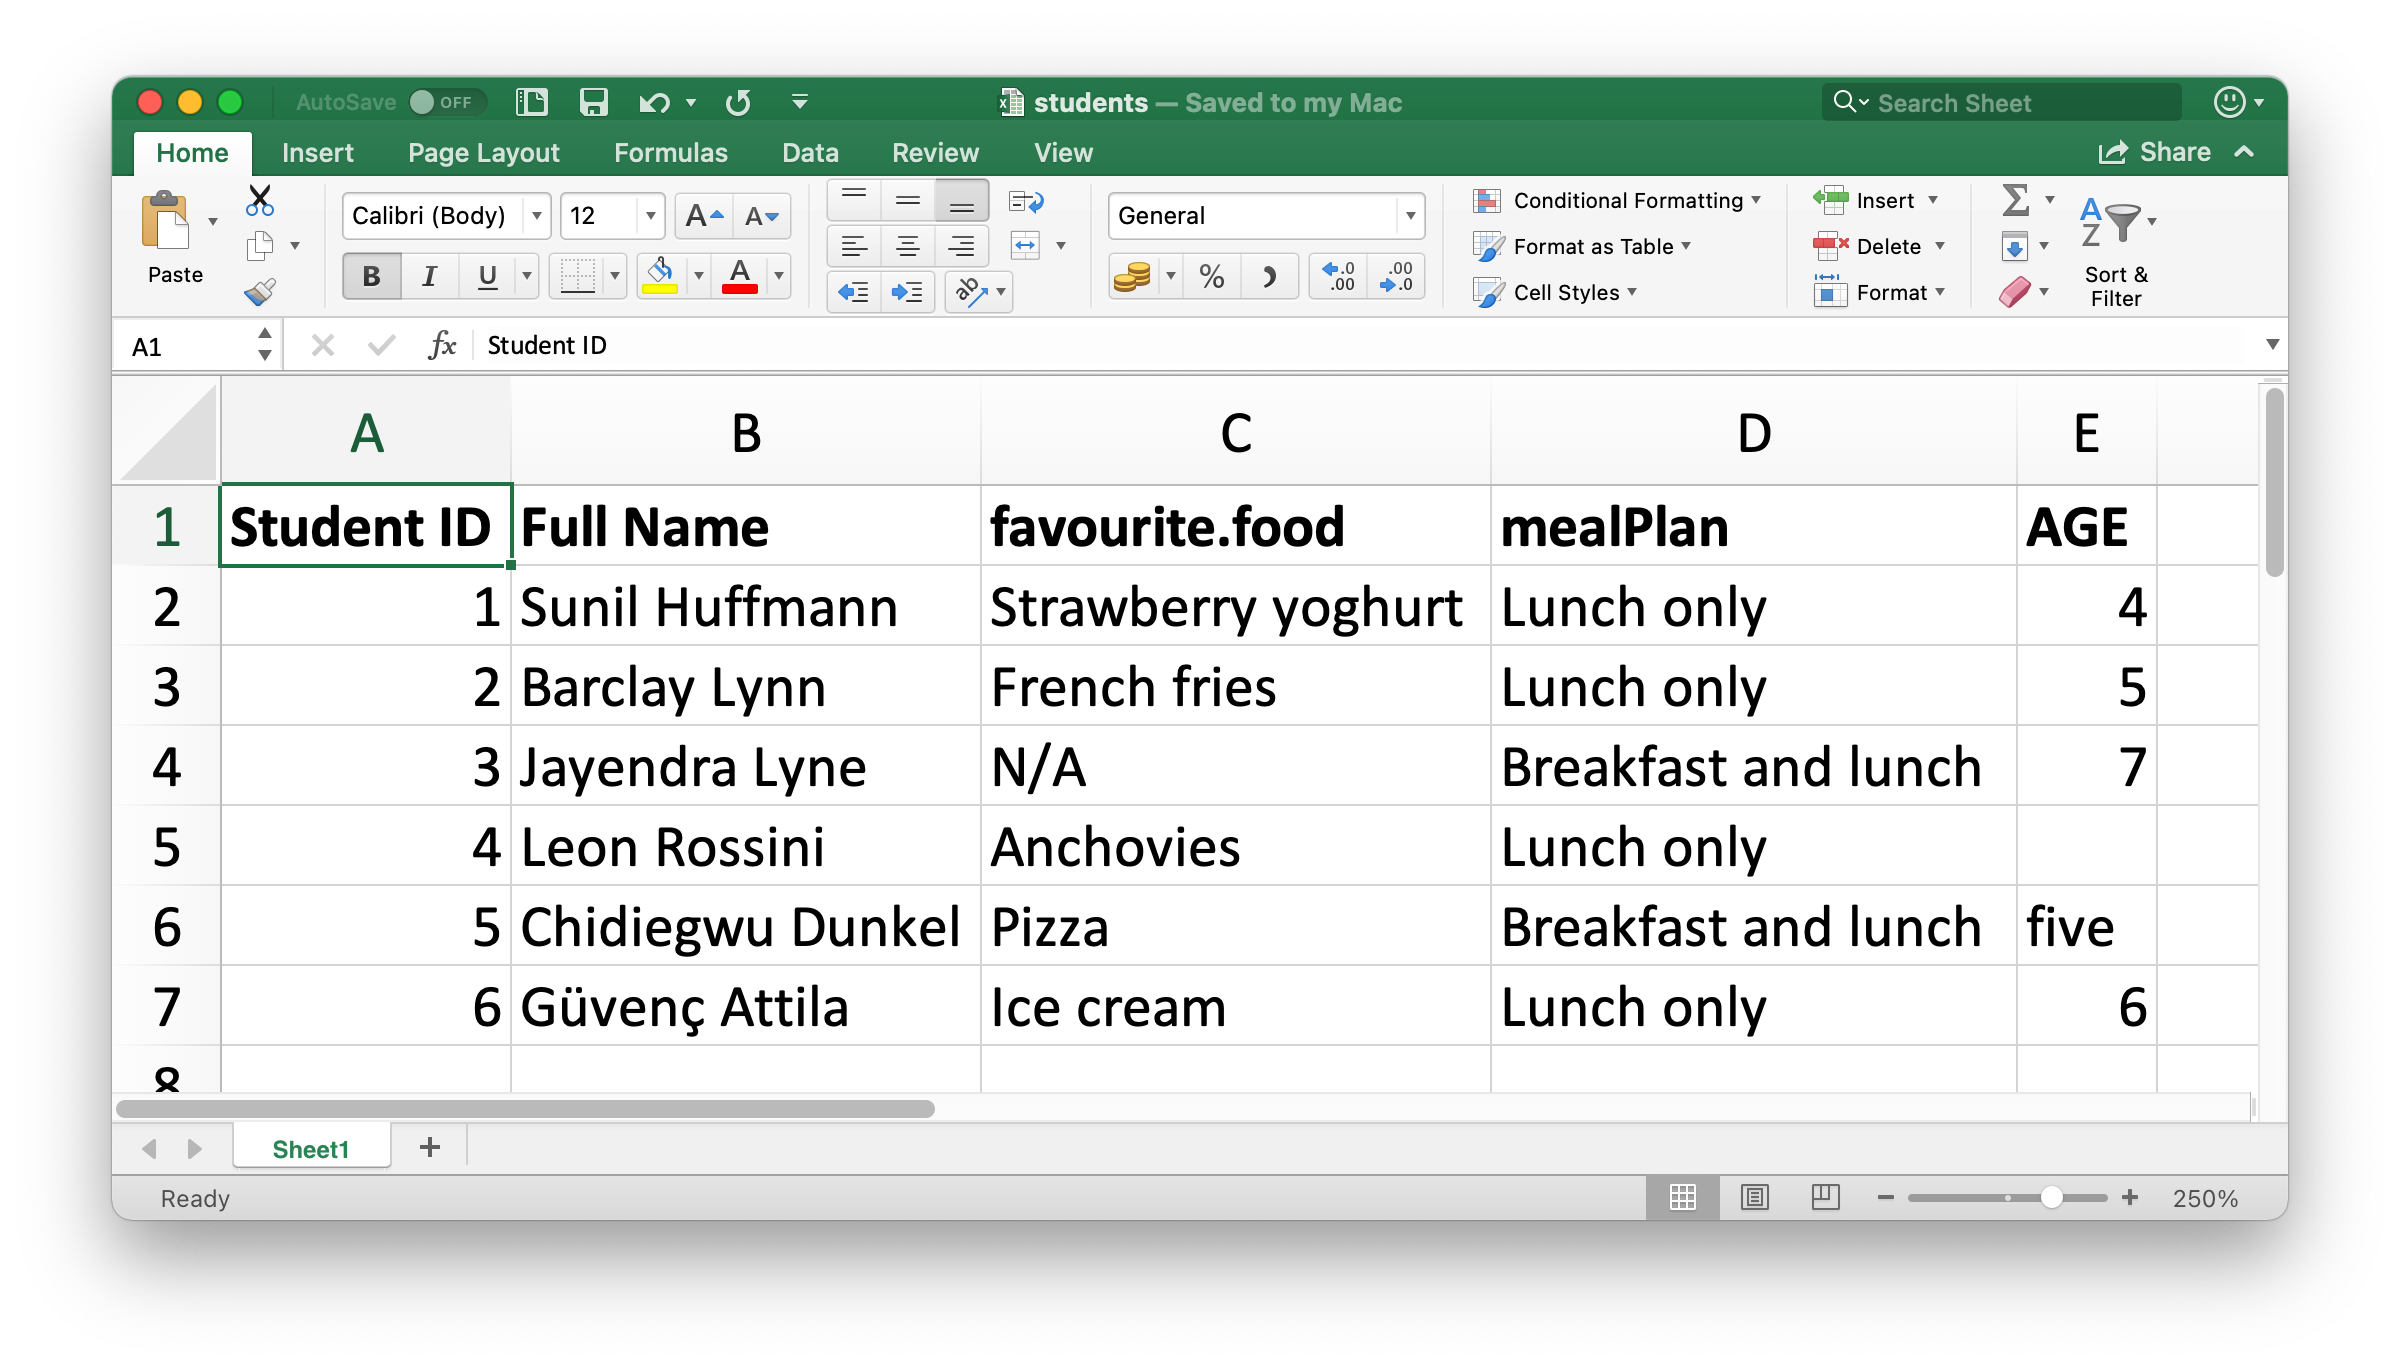Click the Conditional Formatting button

[1622, 201]
